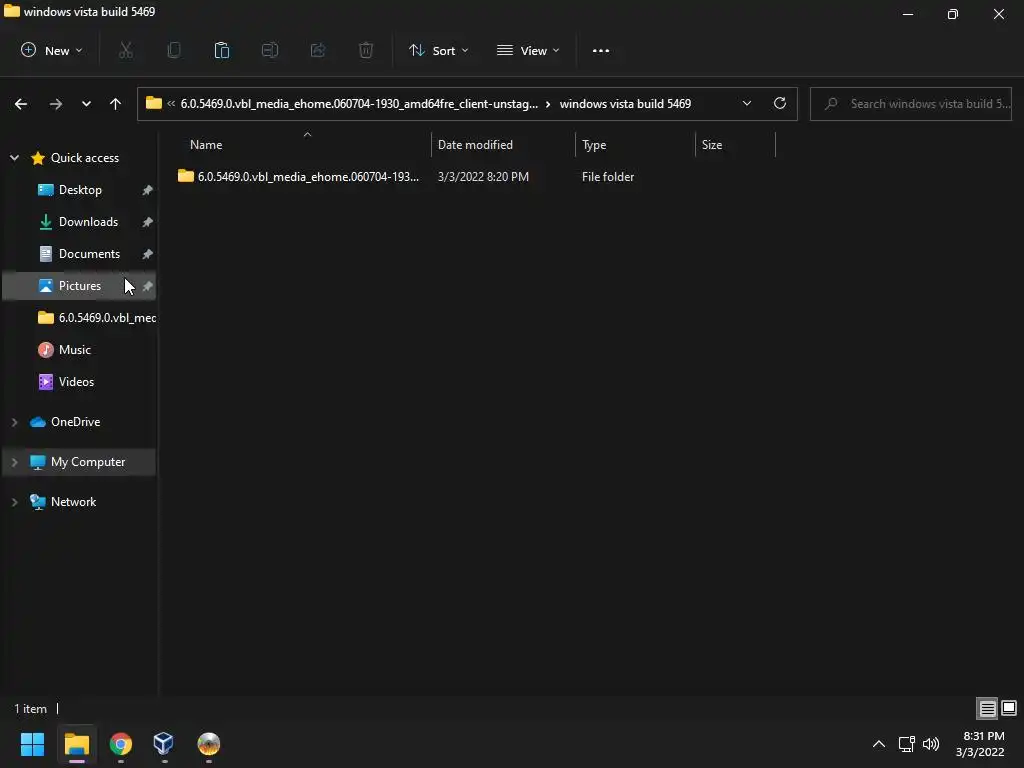The width and height of the screenshot is (1024, 768).
Task: Click the 3/3/2022 8:20 PM date cell
Action: click(x=483, y=177)
